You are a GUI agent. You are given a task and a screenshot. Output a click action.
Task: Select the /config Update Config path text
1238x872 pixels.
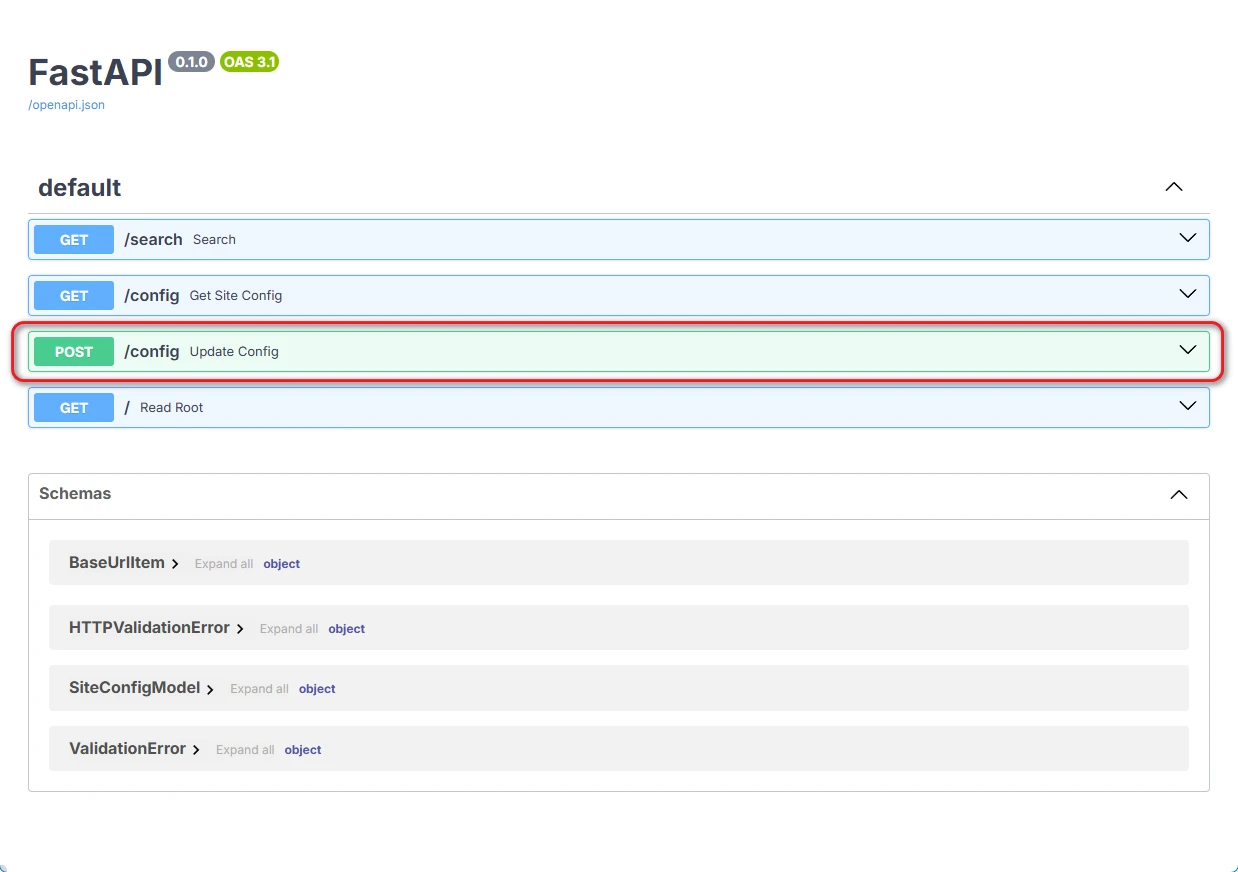pos(152,352)
